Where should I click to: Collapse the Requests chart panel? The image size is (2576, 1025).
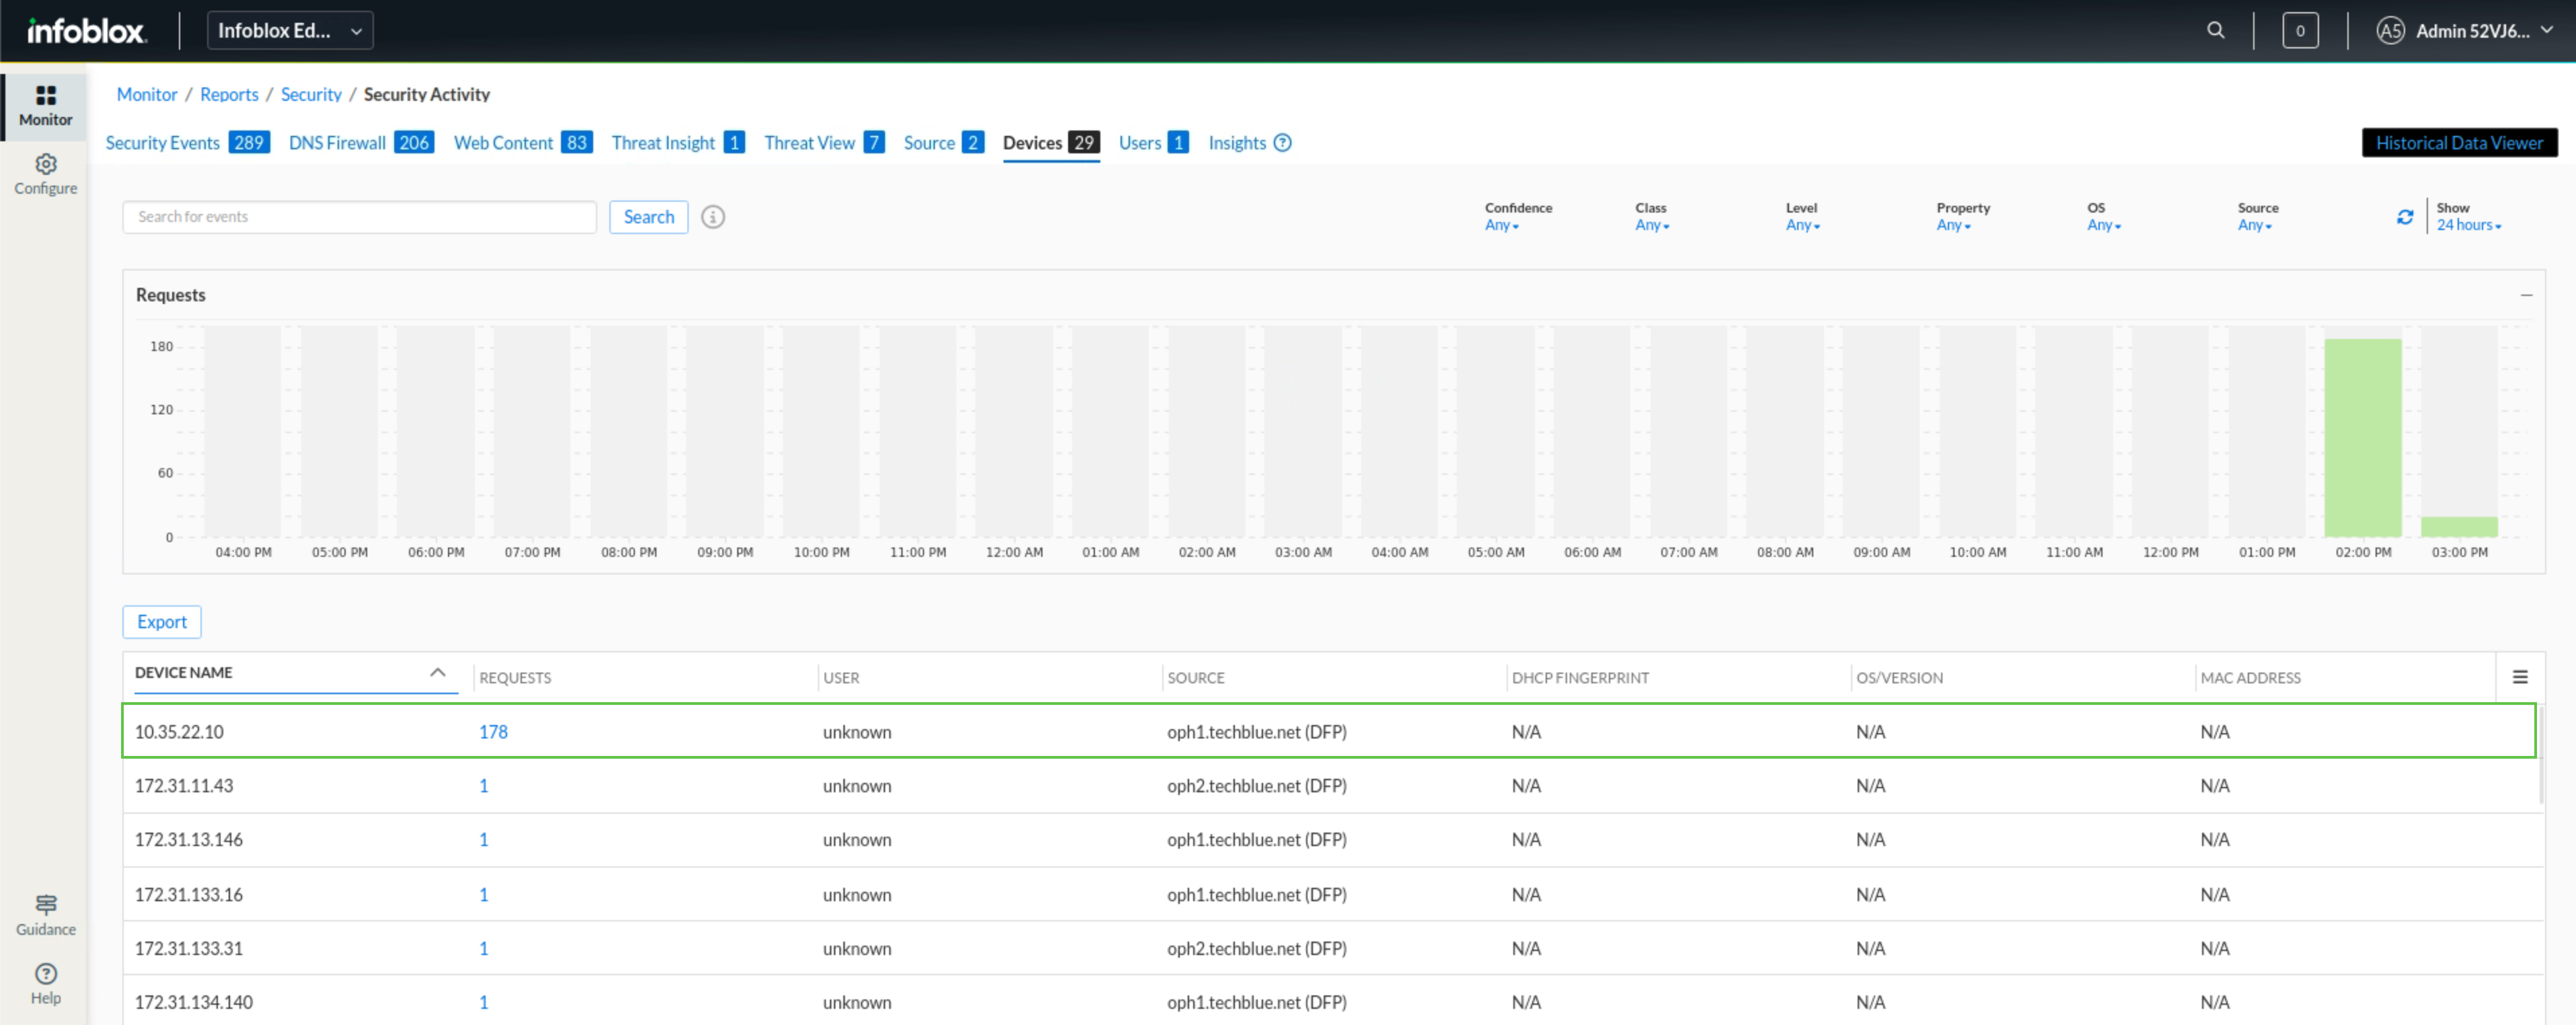coord(2526,295)
